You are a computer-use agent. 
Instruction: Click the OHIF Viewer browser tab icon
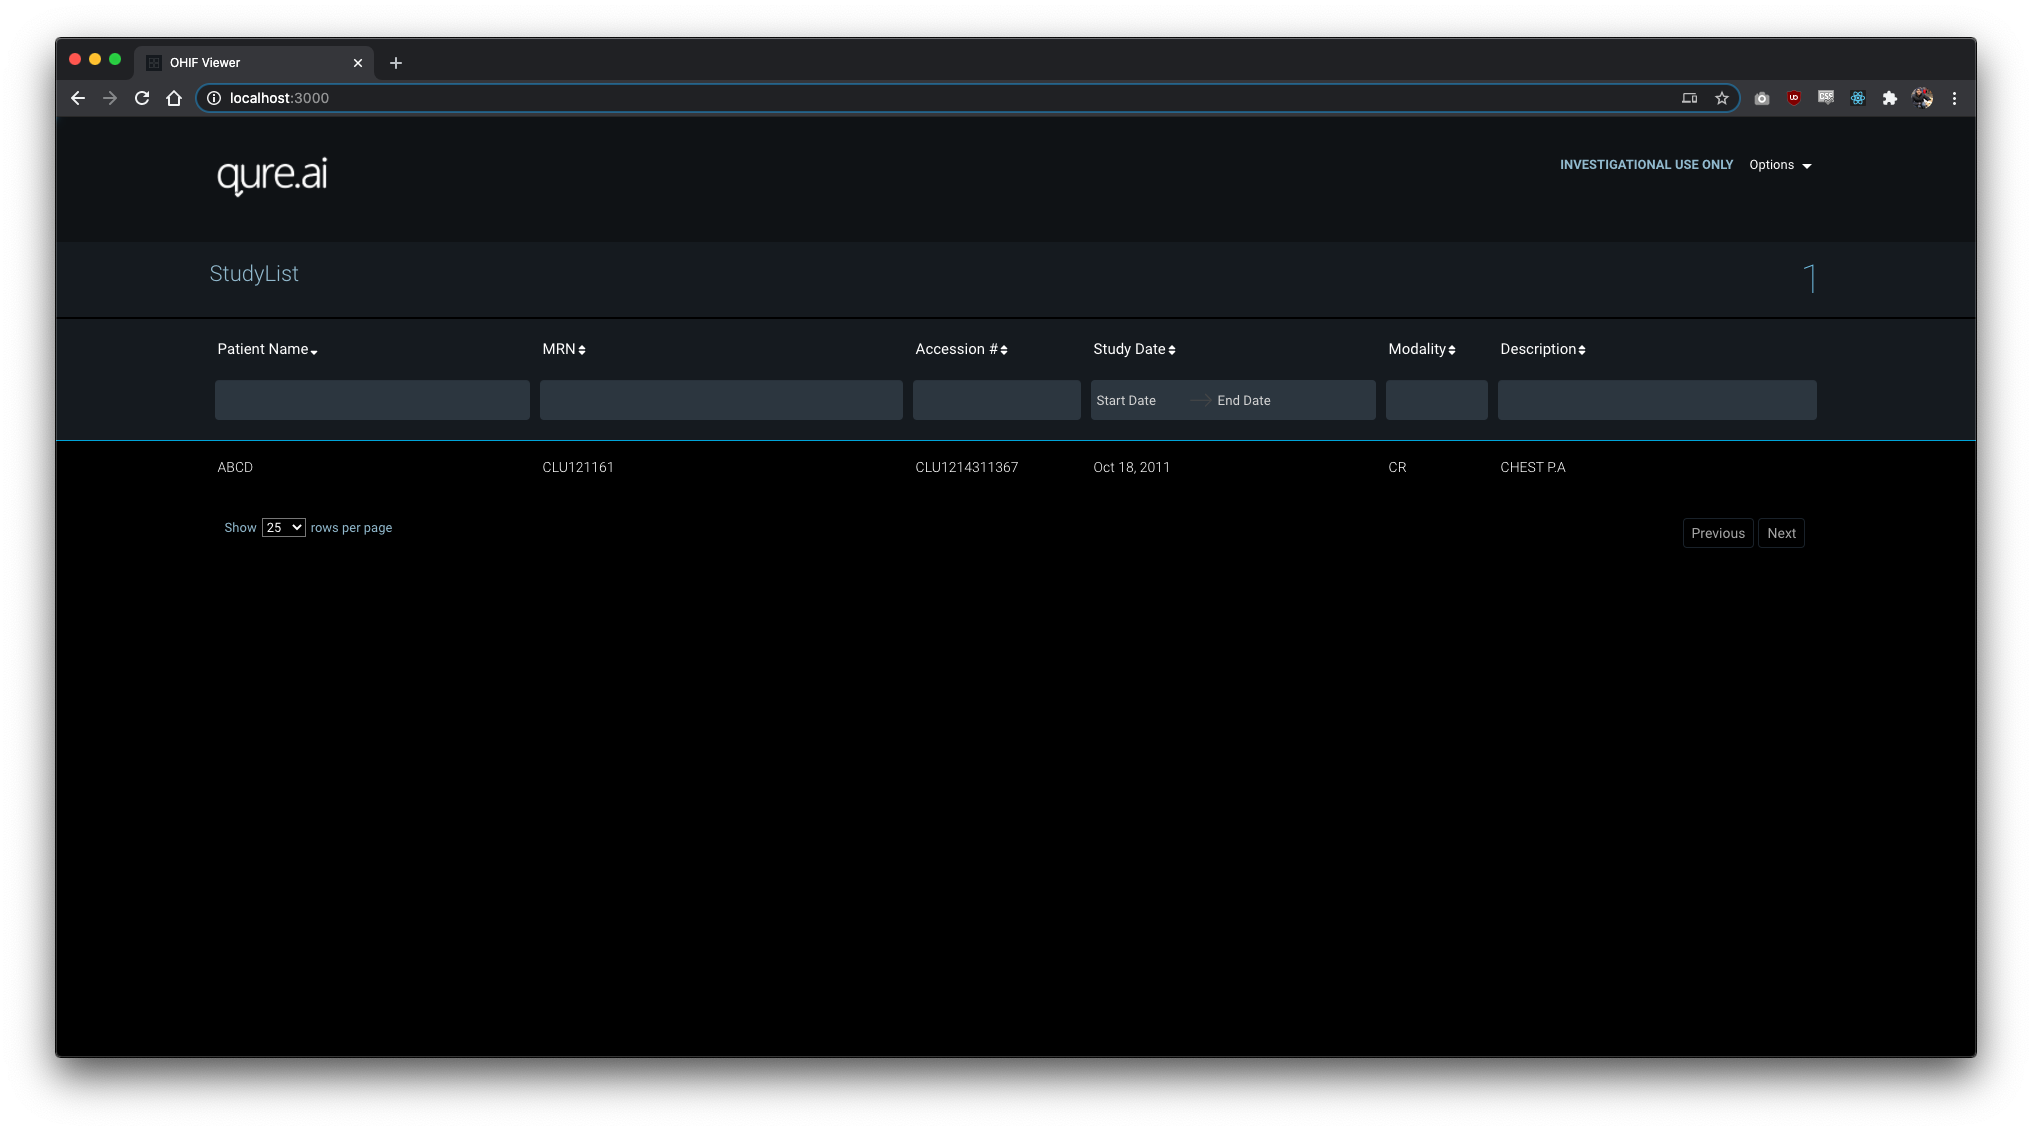coord(155,61)
